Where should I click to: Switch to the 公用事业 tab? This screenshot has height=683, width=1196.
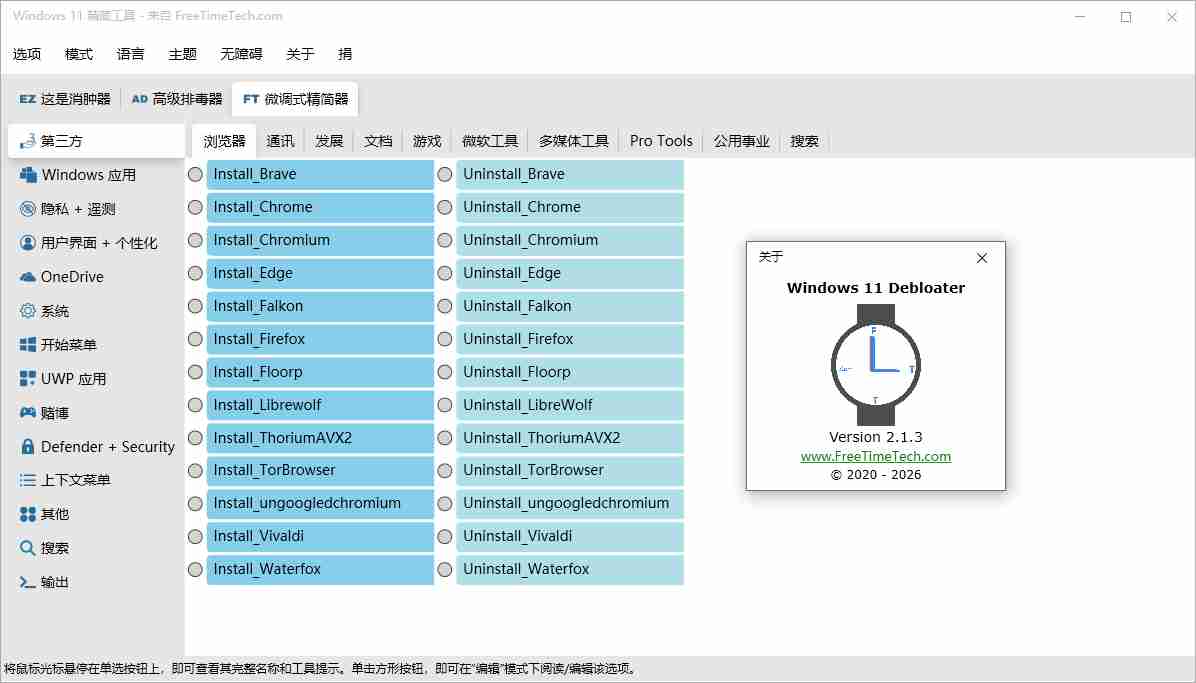coord(741,141)
